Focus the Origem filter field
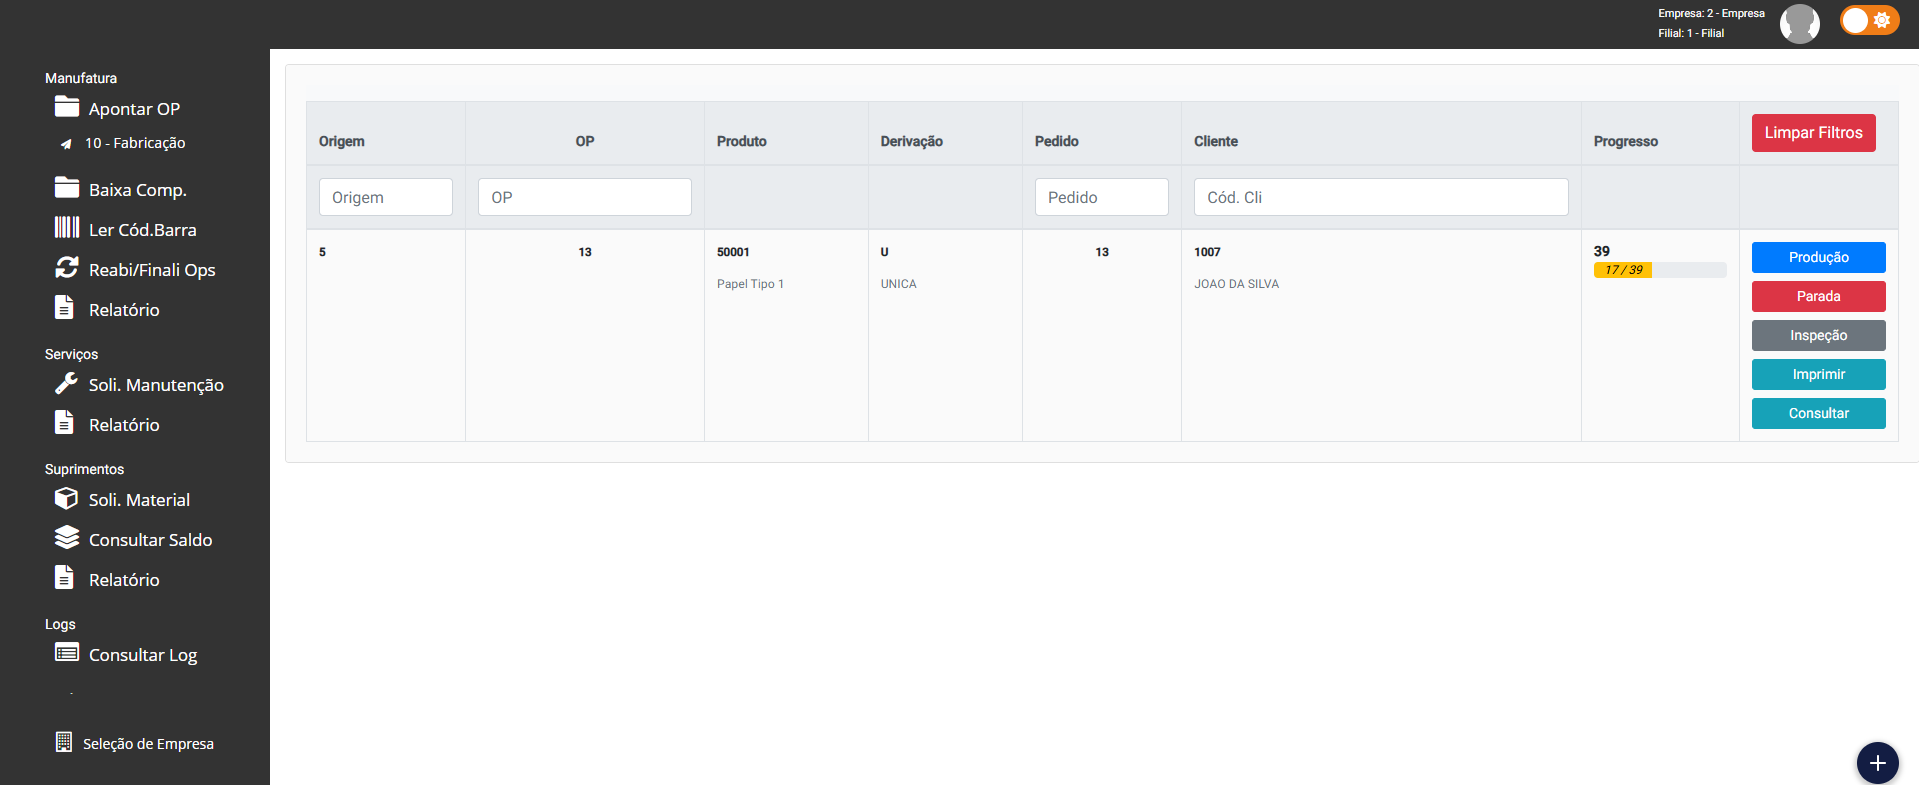The height and width of the screenshot is (785, 1919). (x=386, y=197)
